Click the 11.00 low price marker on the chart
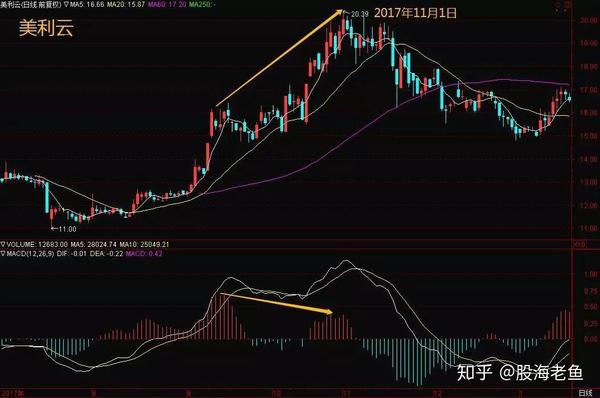This screenshot has height=398, width=600. click(67, 229)
